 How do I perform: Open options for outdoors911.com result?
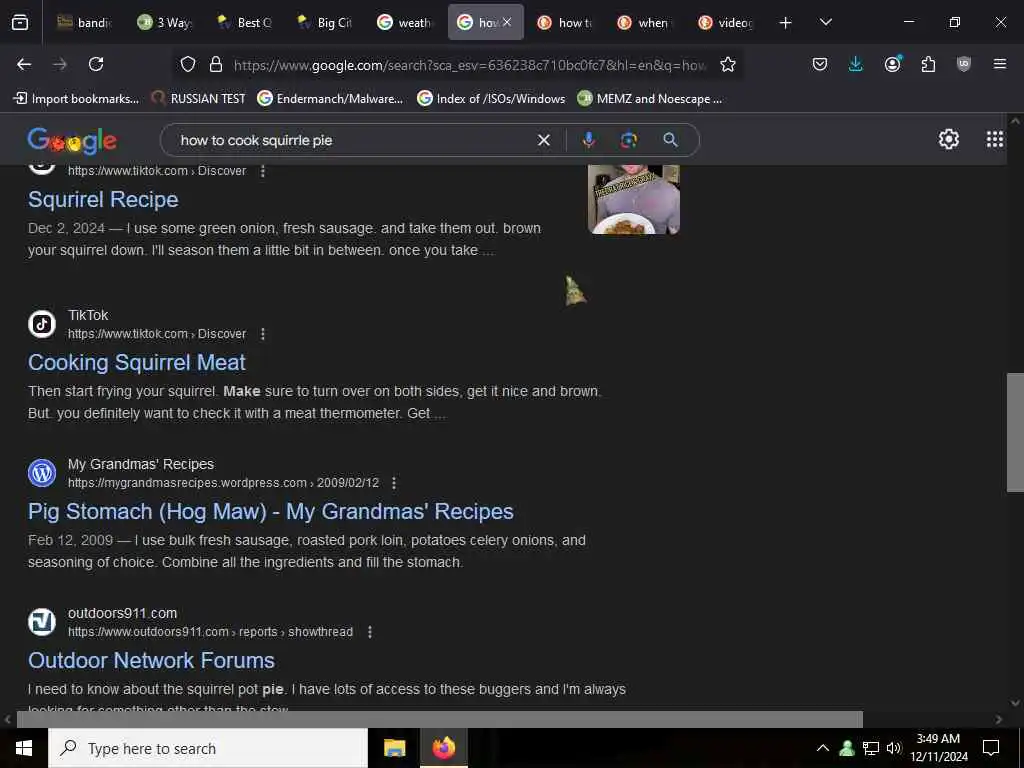click(x=370, y=632)
